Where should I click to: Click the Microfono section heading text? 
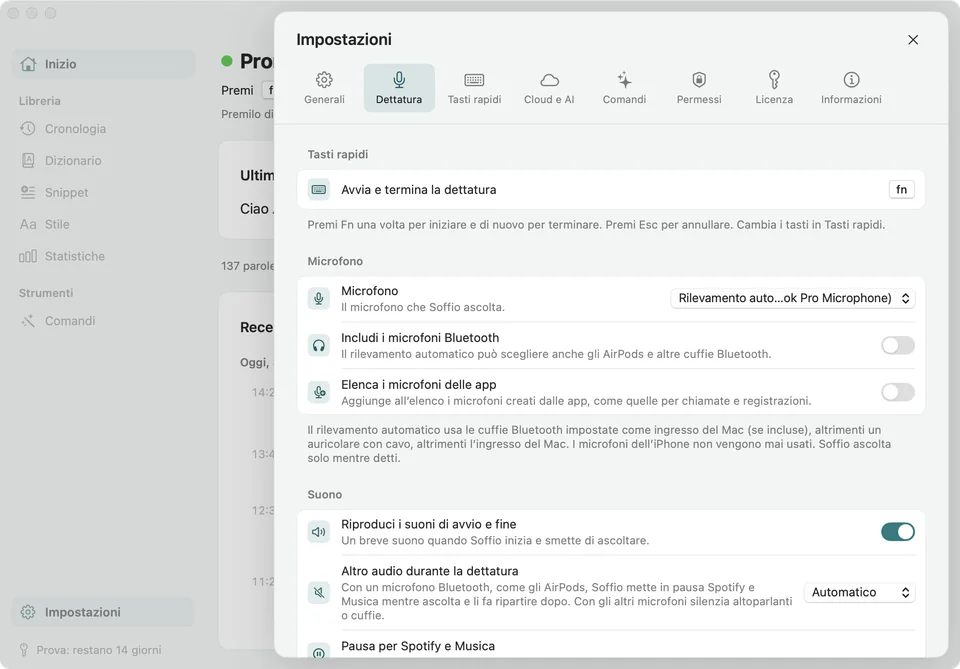click(x=335, y=261)
